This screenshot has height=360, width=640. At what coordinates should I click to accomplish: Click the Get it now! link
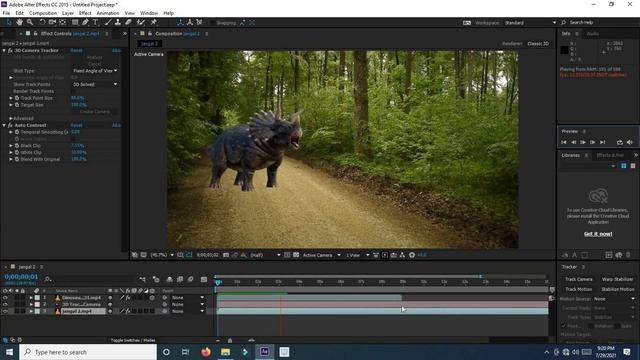coord(598,234)
